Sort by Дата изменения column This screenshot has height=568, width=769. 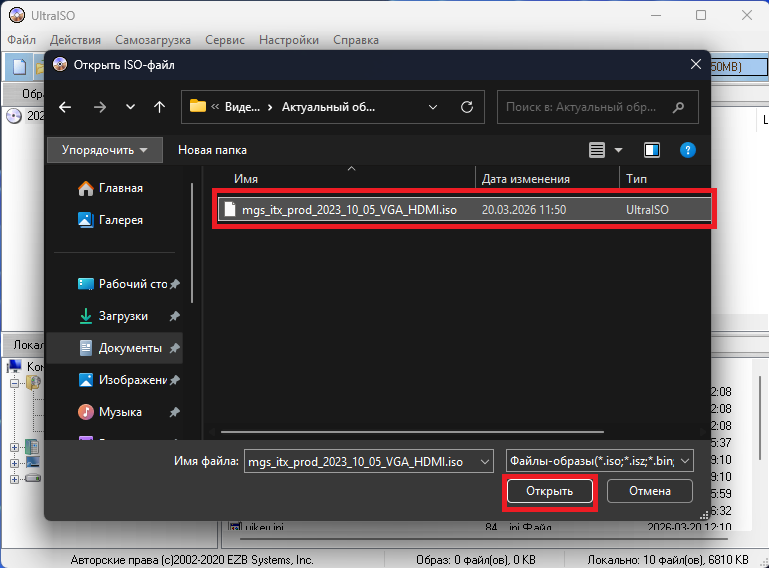526,179
